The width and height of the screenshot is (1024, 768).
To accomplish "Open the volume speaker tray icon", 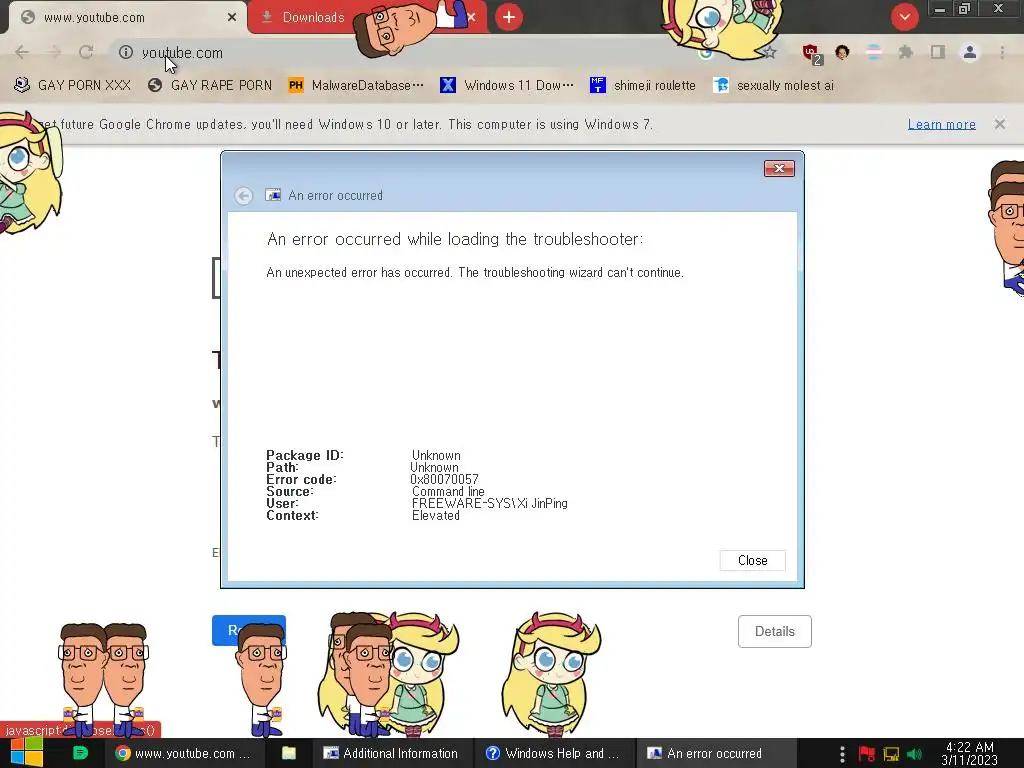I will pyautogui.click(x=914, y=754).
